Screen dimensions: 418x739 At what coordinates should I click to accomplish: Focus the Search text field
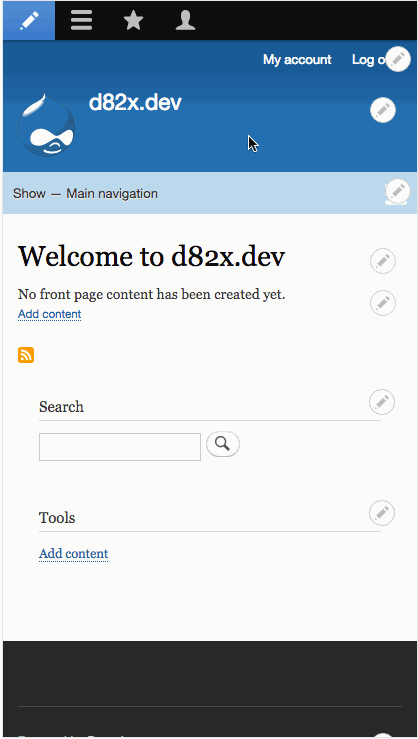point(120,447)
